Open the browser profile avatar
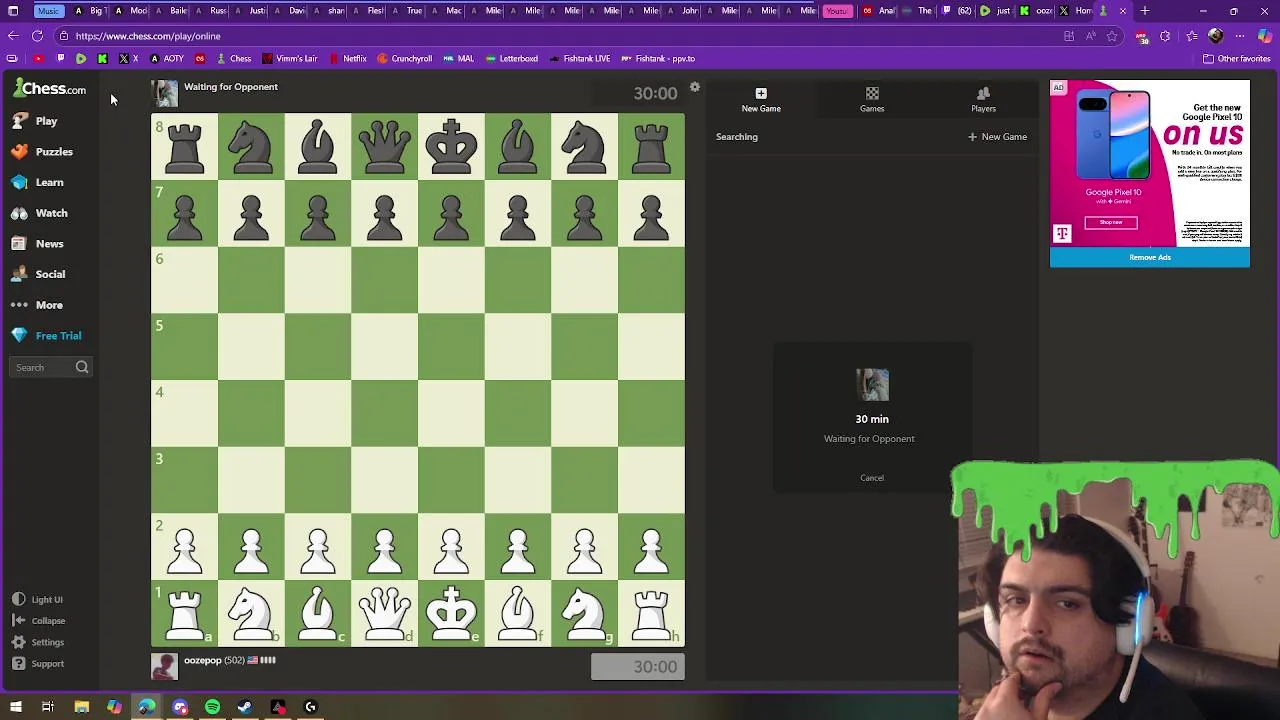 [1215, 36]
